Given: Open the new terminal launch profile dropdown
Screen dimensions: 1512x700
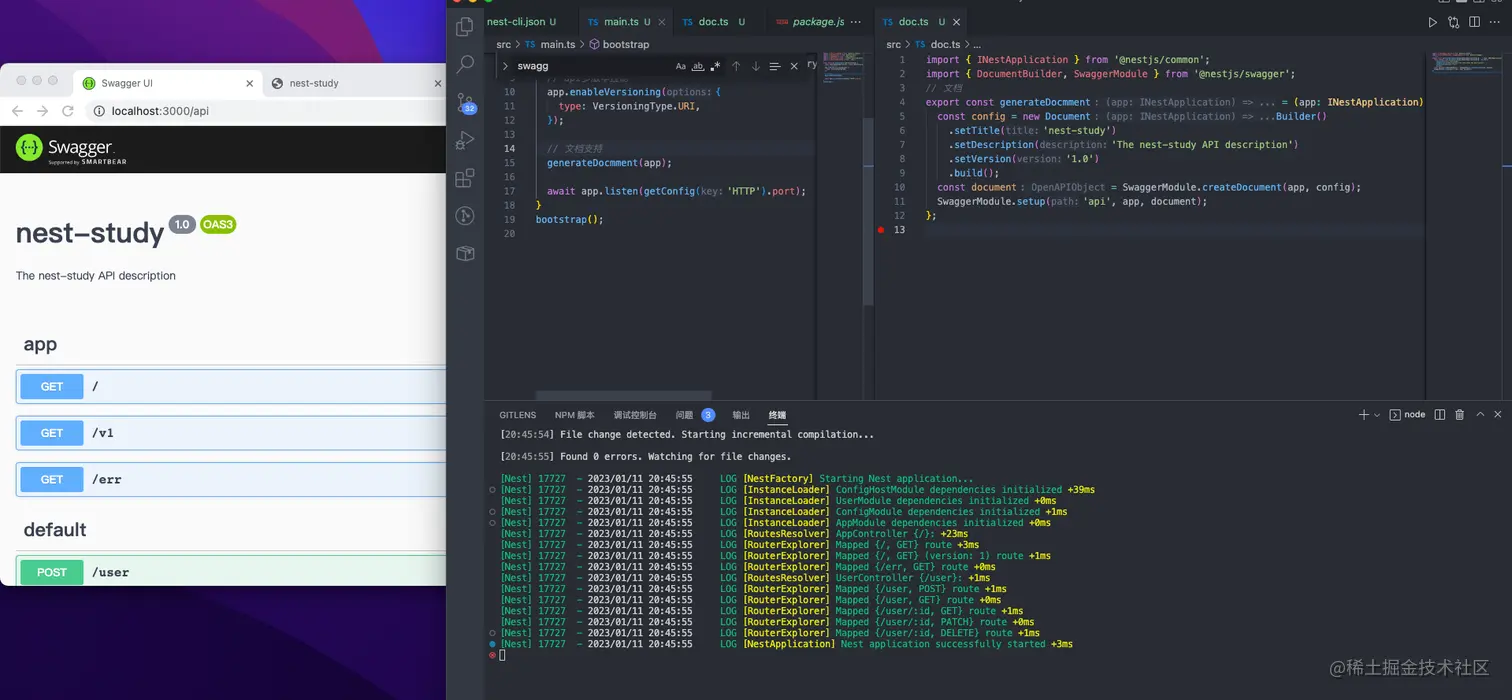Looking at the screenshot, I should (x=1377, y=414).
